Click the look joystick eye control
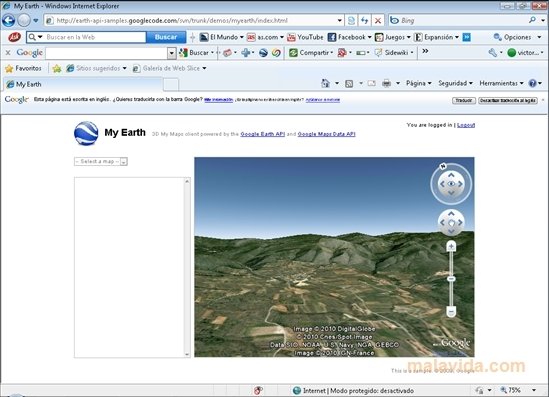549x397 pixels. pos(451,184)
